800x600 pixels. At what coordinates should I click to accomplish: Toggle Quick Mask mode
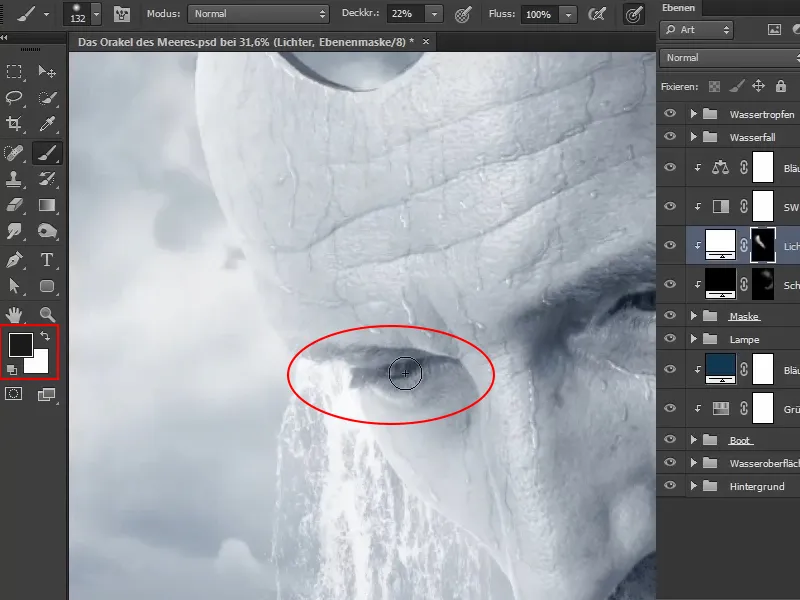[x=14, y=393]
